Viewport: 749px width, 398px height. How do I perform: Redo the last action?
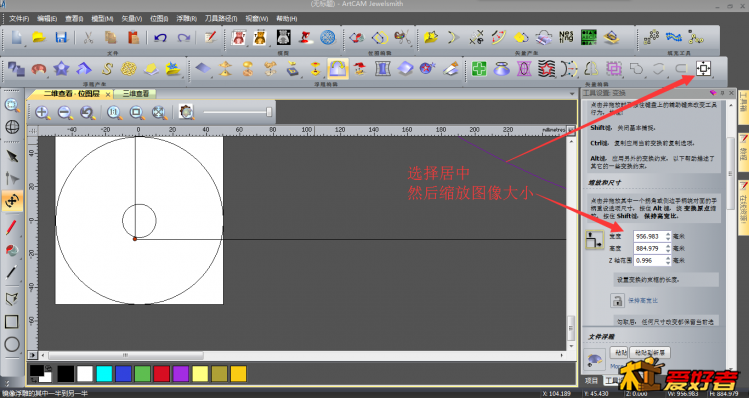(183, 37)
